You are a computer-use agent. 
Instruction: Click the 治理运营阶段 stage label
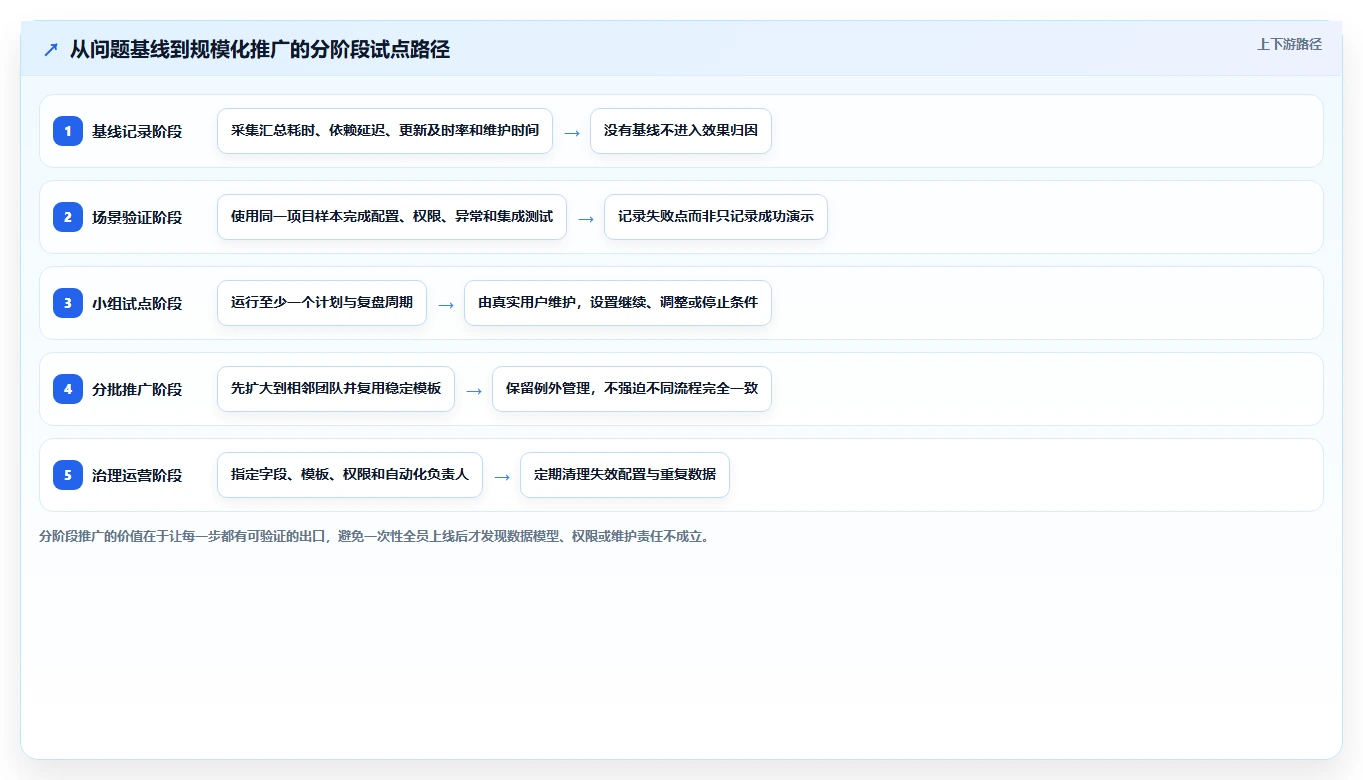(x=137, y=475)
